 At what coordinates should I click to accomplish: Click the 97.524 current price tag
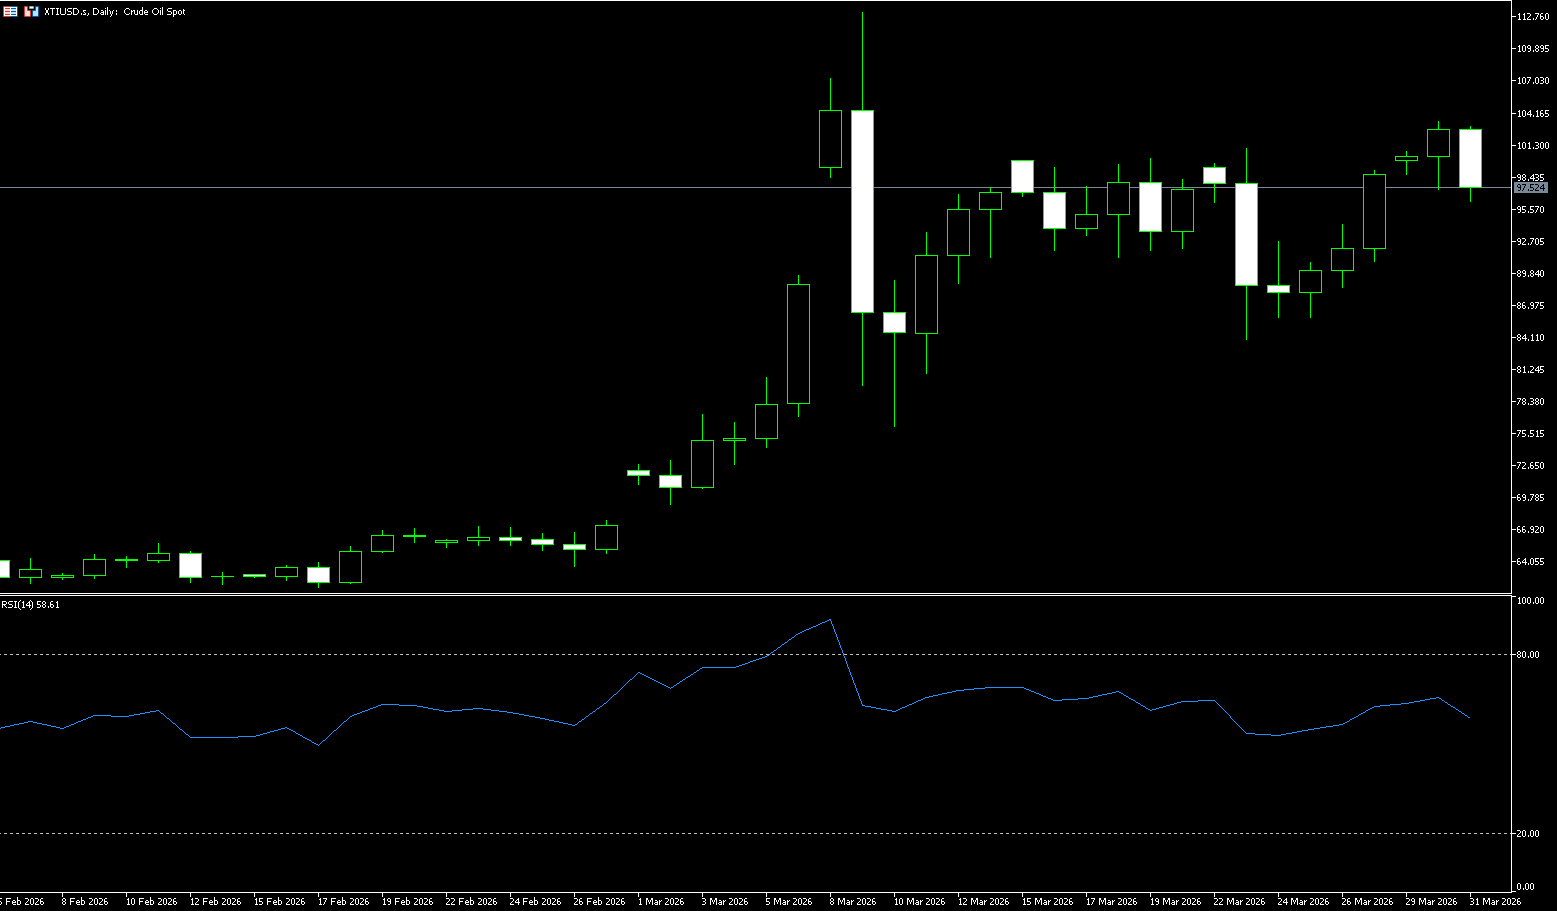(x=1530, y=188)
